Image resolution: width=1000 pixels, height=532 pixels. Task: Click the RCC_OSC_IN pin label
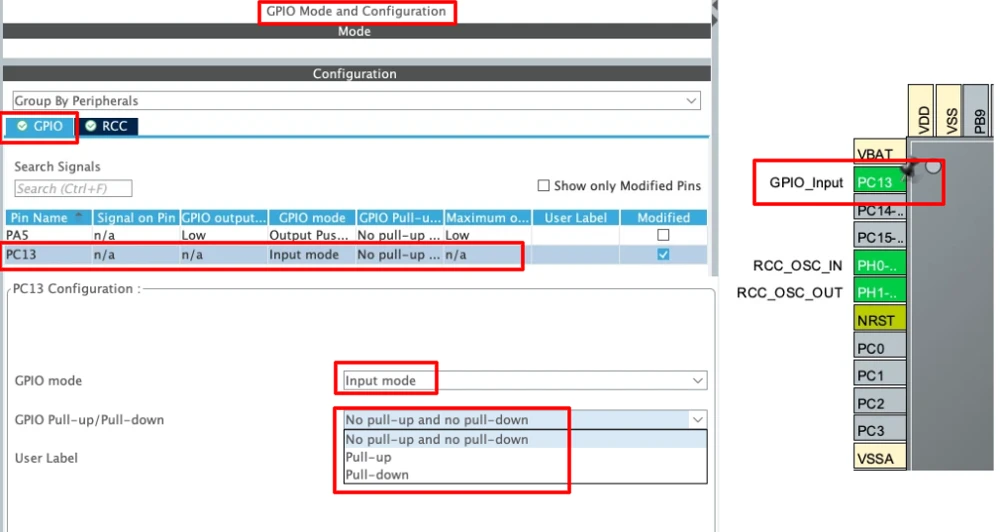pos(797,265)
